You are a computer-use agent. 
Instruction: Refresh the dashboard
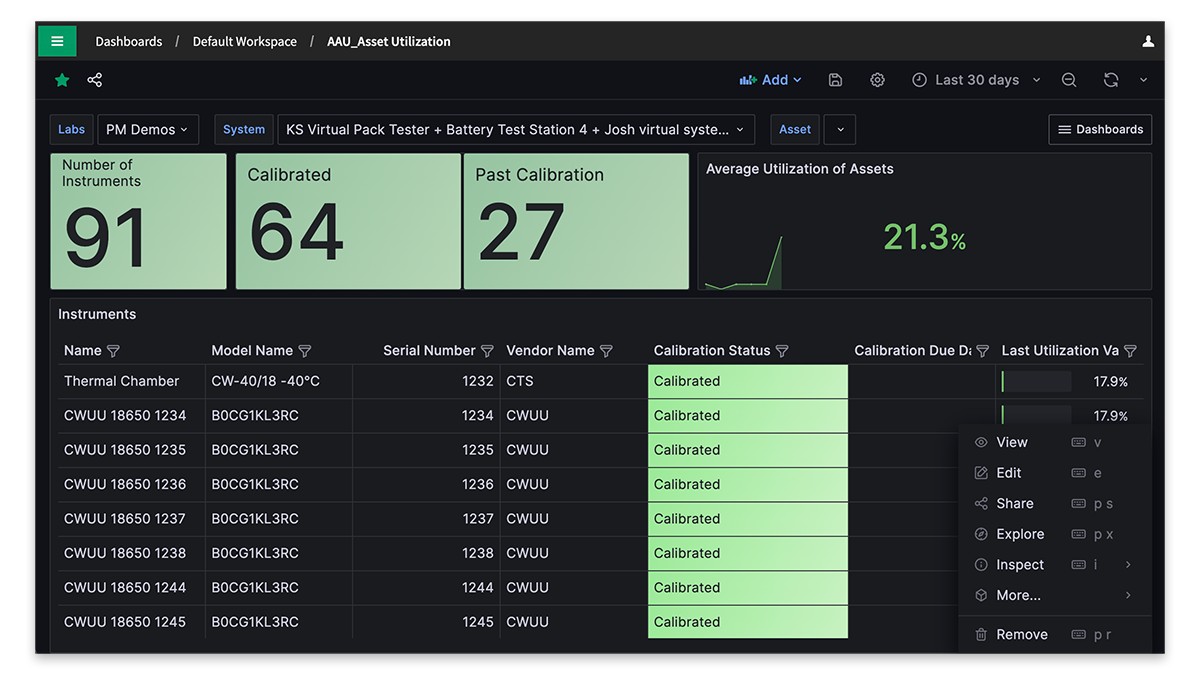pos(1110,80)
